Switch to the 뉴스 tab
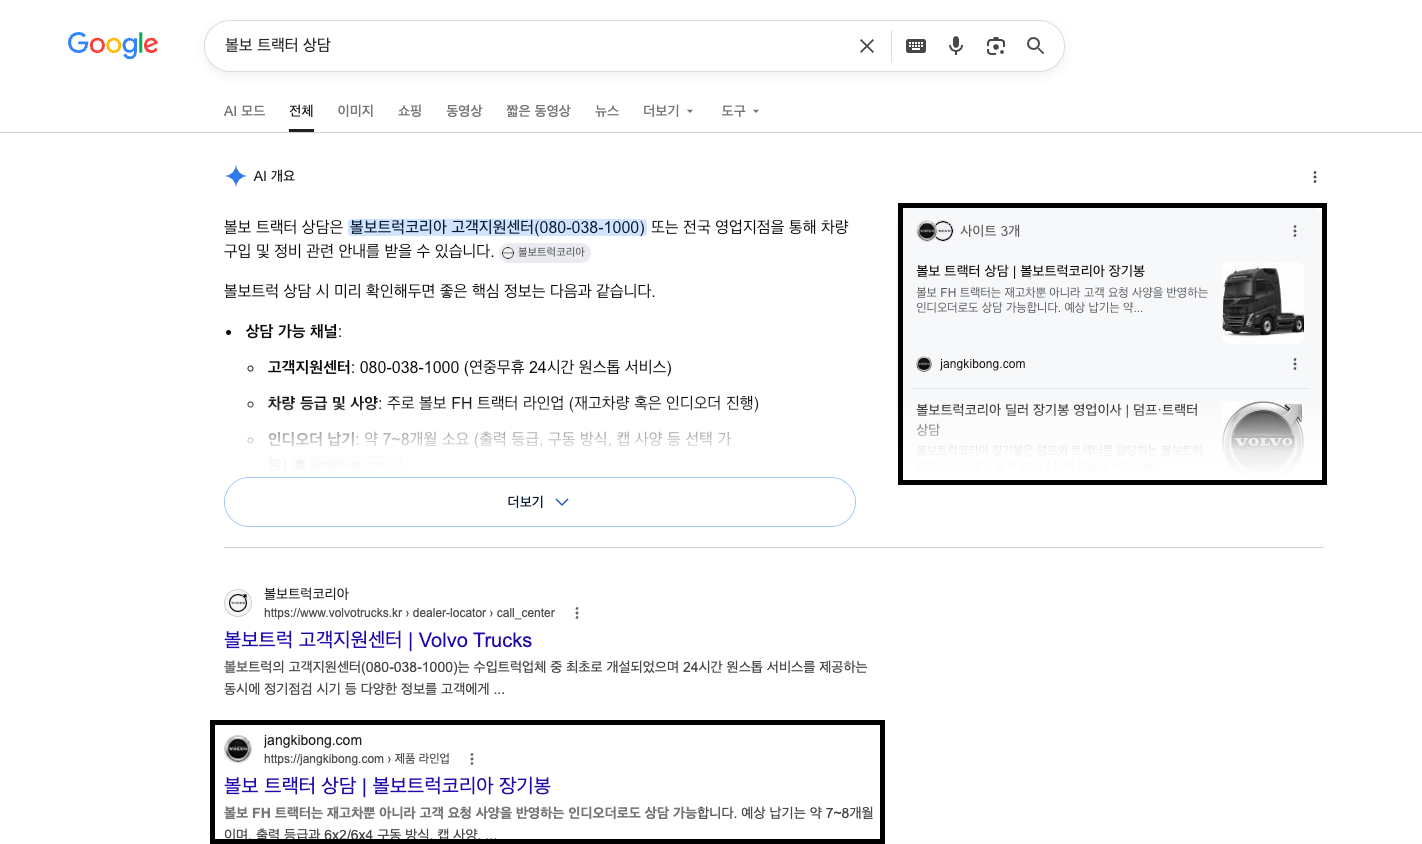 tap(607, 111)
